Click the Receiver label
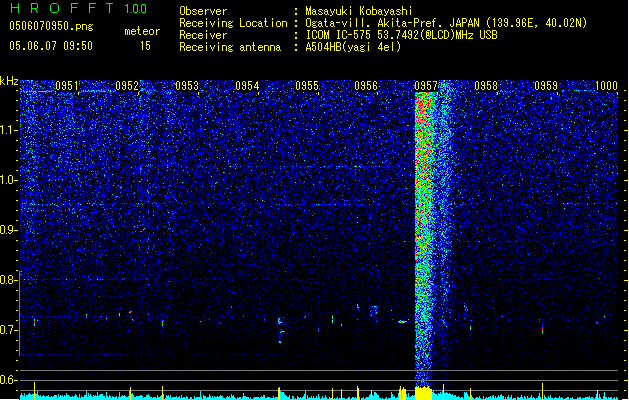Viewport: 629px width, 400px height. coord(203,35)
